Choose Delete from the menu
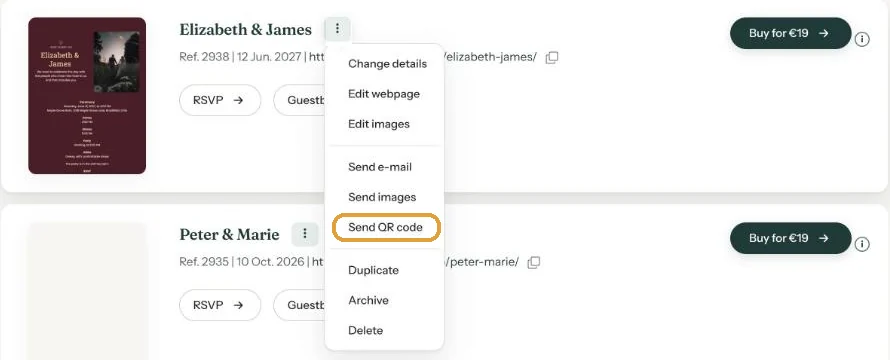This screenshot has height=360, width=890. (366, 330)
